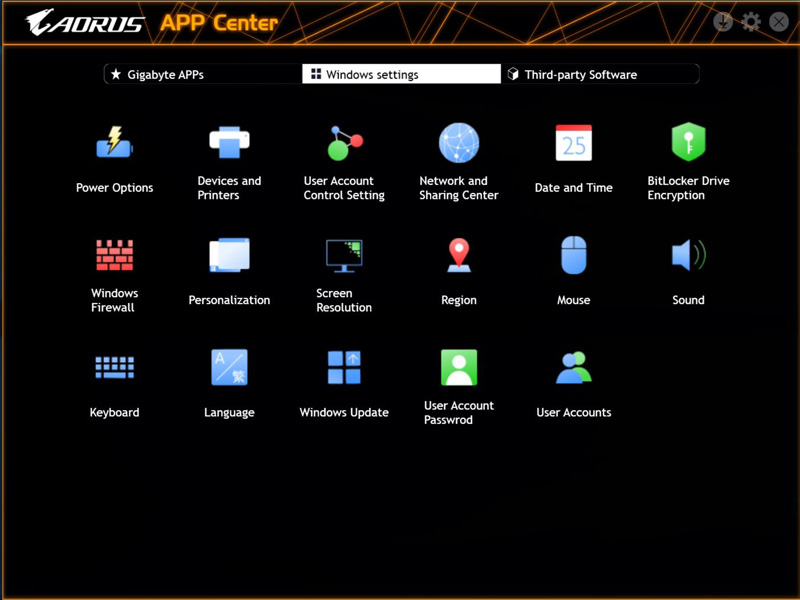
Task: Click the AORUS logo in the header
Action: pos(85,23)
